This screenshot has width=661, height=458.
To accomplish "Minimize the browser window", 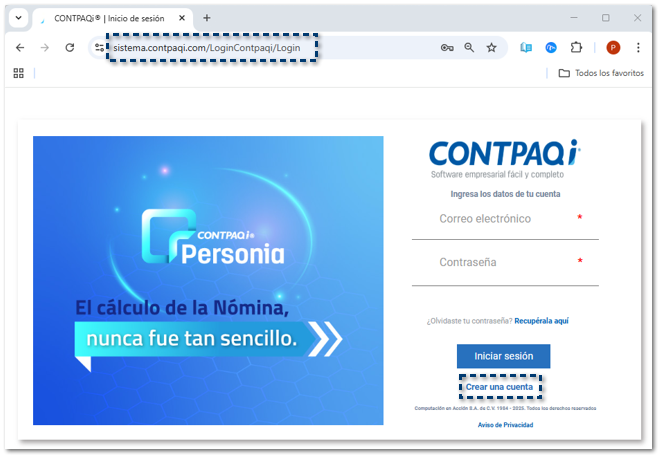I will click(x=574, y=18).
